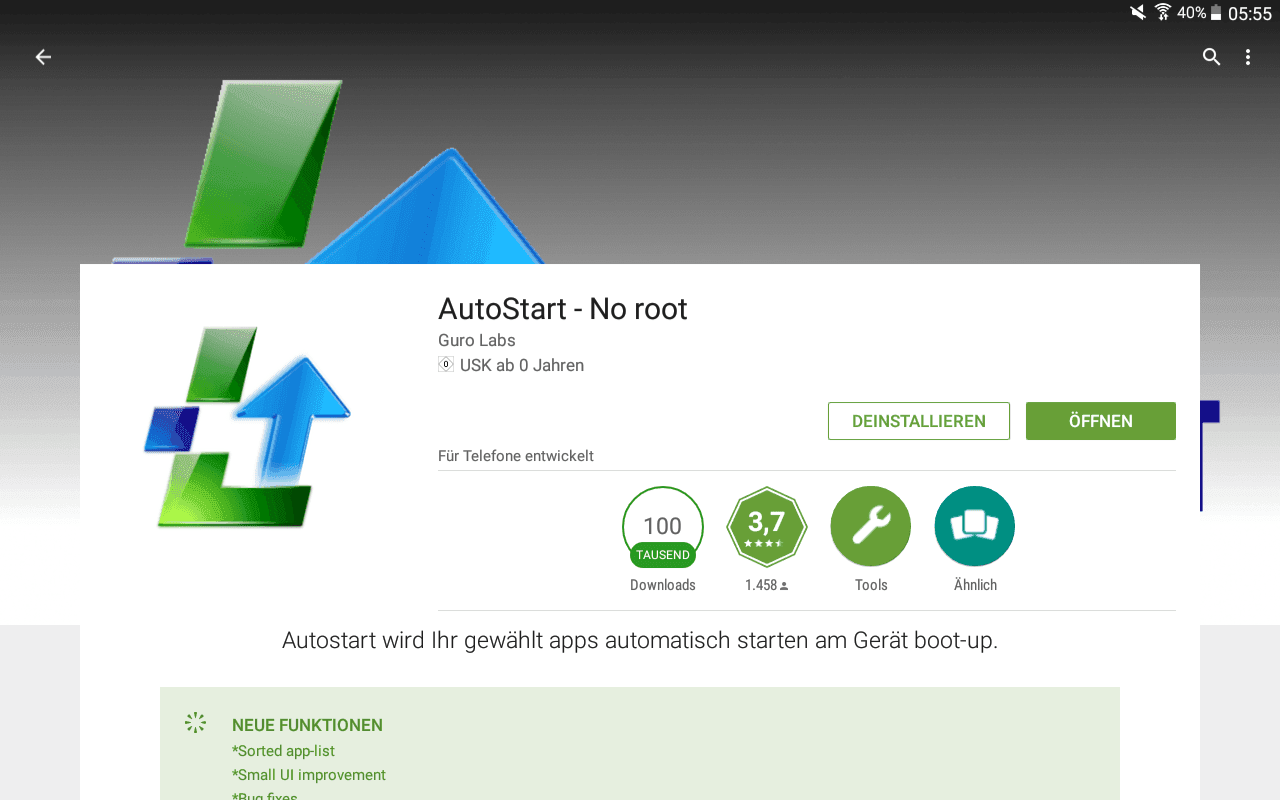The image size is (1280, 800).
Task: Tap the Wi-Fi status bar icon
Action: (1163, 12)
